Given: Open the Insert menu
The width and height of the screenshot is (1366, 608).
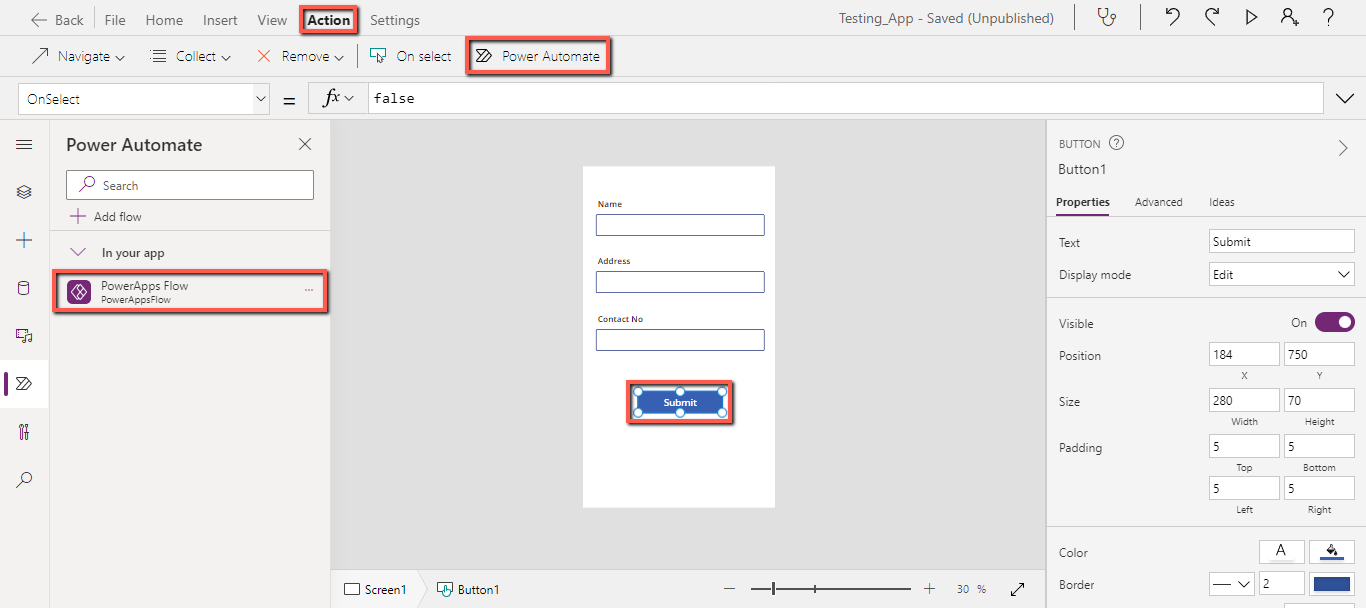Looking at the screenshot, I should click(220, 20).
